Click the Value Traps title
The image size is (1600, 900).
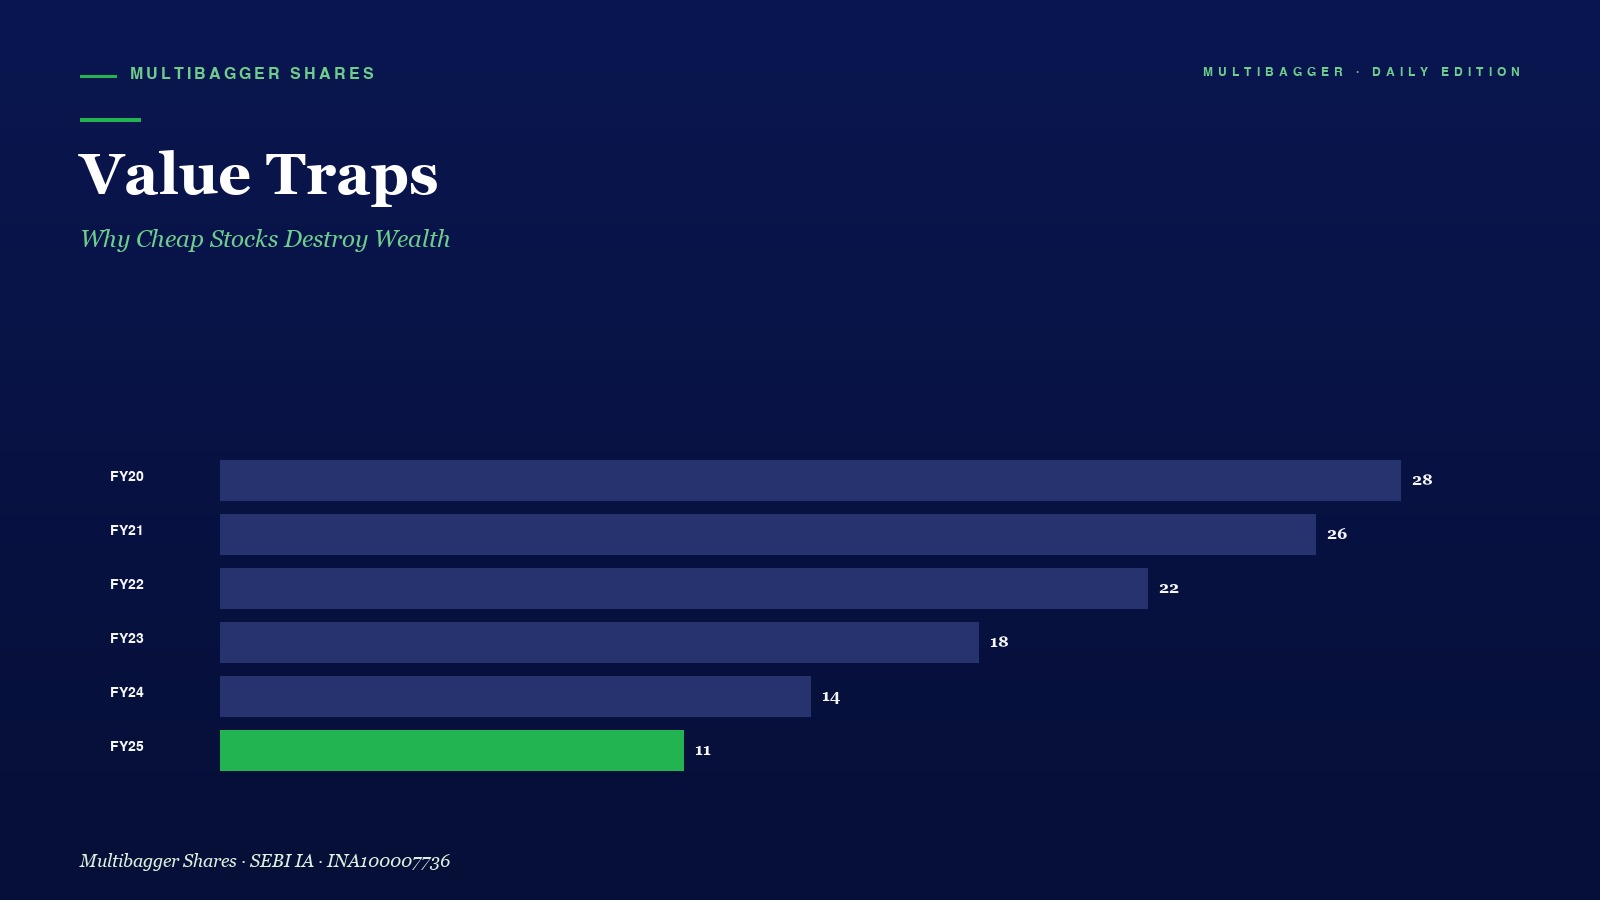coord(258,176)
